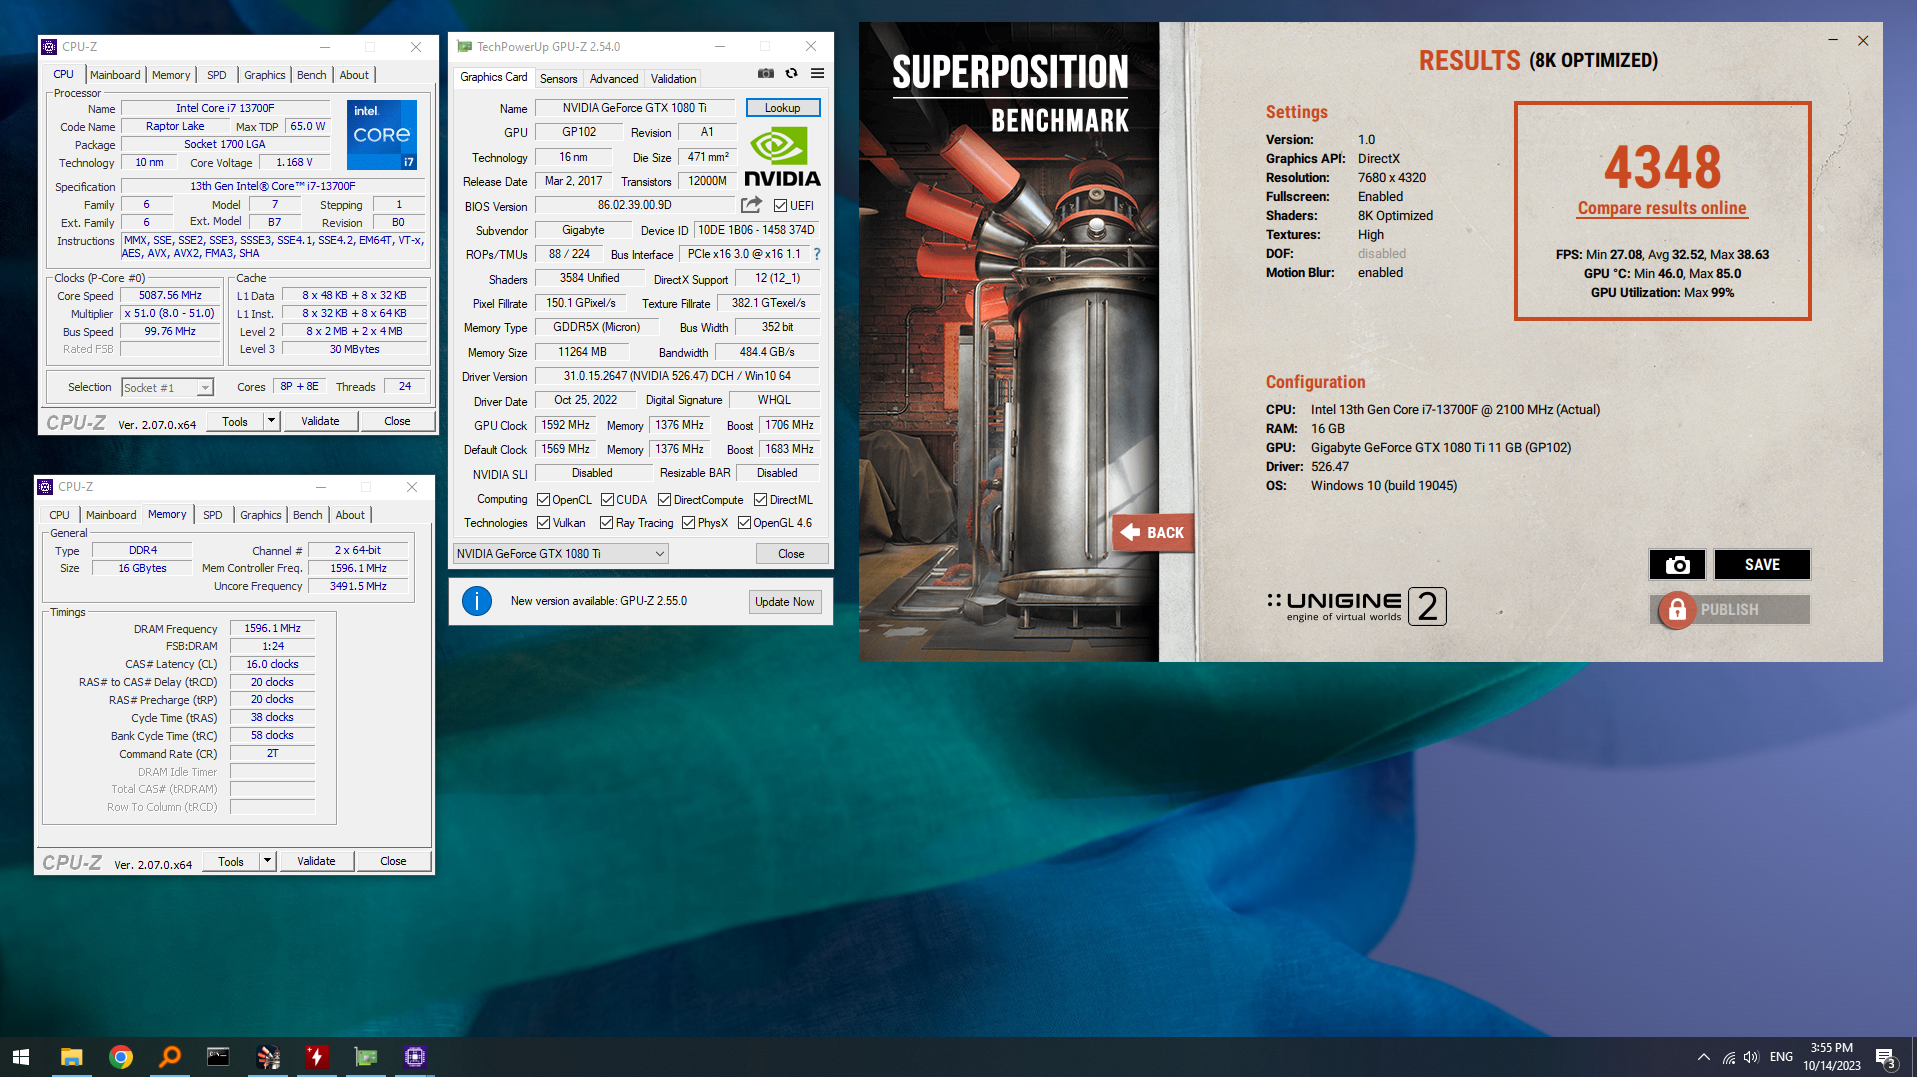Open the Advanced tab in GPU-Z
The width and height of the screenshot is (1917, 1077).
[614, 79]
